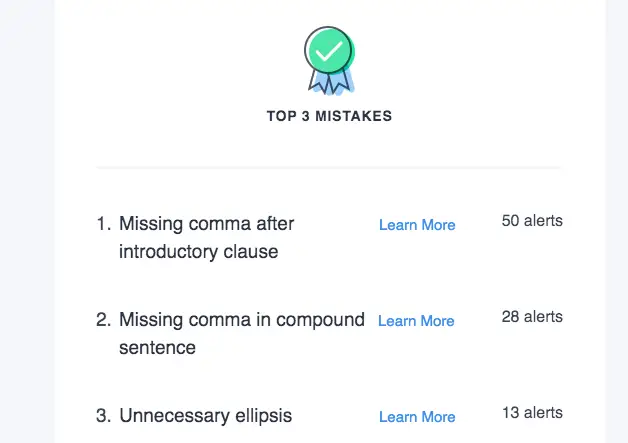Select the "Missing comma after" mistake title
Viewport: 628px width, 443px height.
[x=206, y=224]
